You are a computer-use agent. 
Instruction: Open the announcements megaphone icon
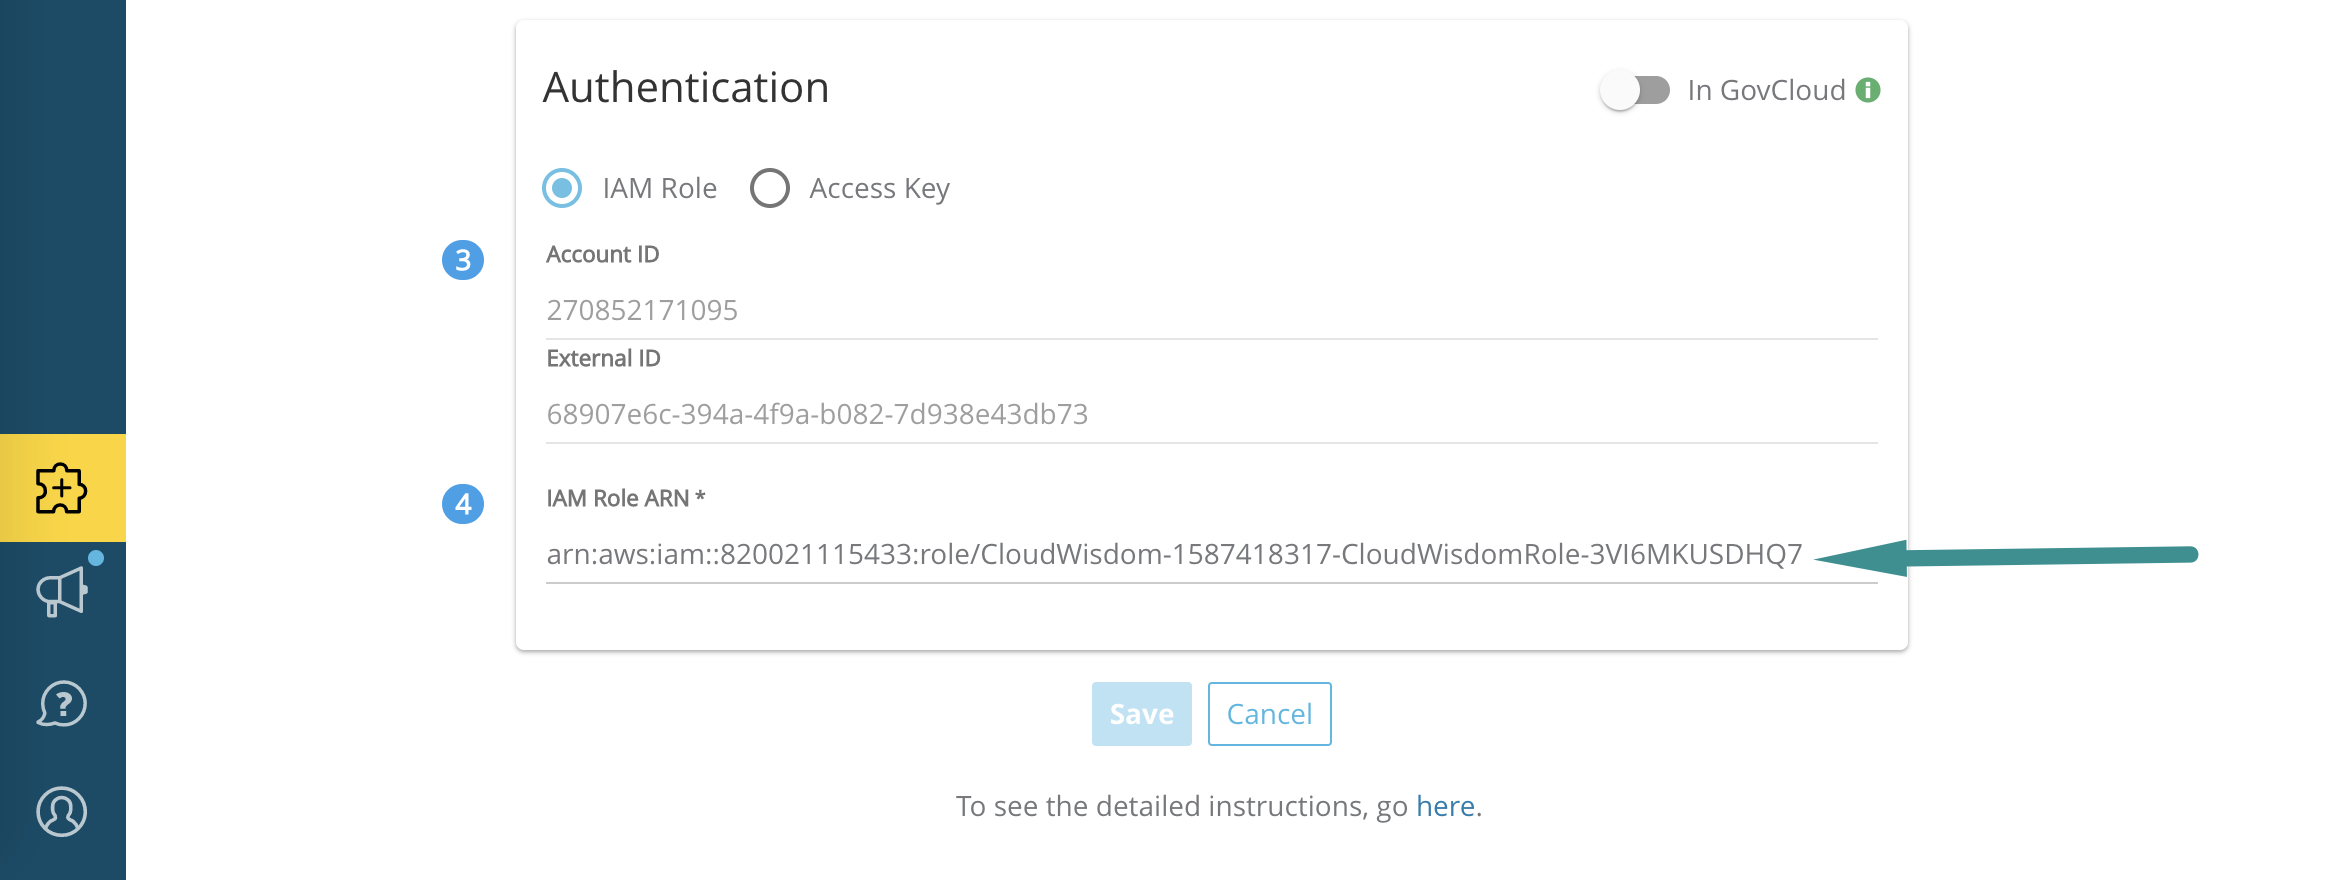coord(62,592)
